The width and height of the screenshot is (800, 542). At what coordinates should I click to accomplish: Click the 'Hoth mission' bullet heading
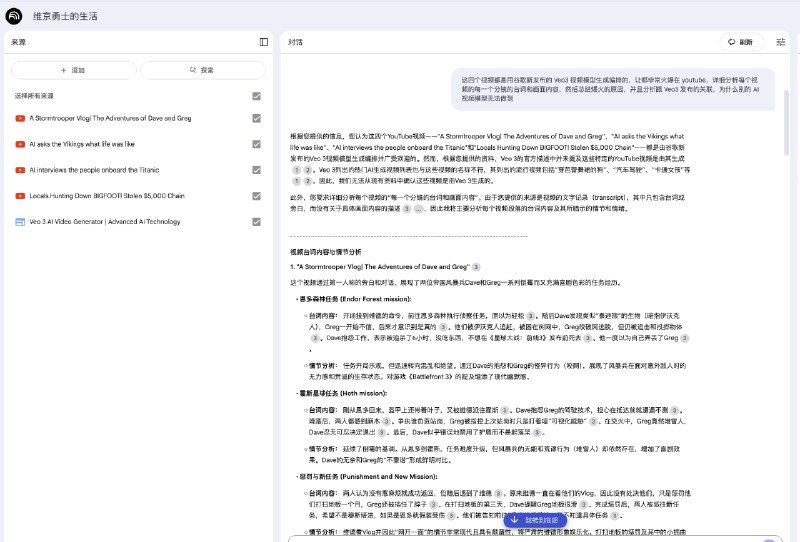click(343, 393)
